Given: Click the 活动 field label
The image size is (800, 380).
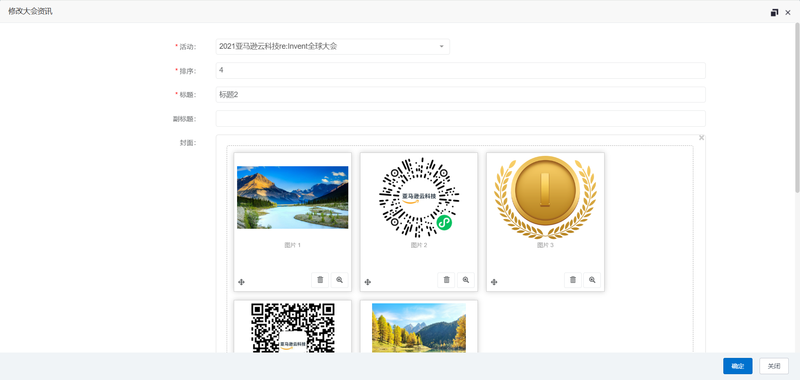Looking at the screenshot, I should coord(186,46).
